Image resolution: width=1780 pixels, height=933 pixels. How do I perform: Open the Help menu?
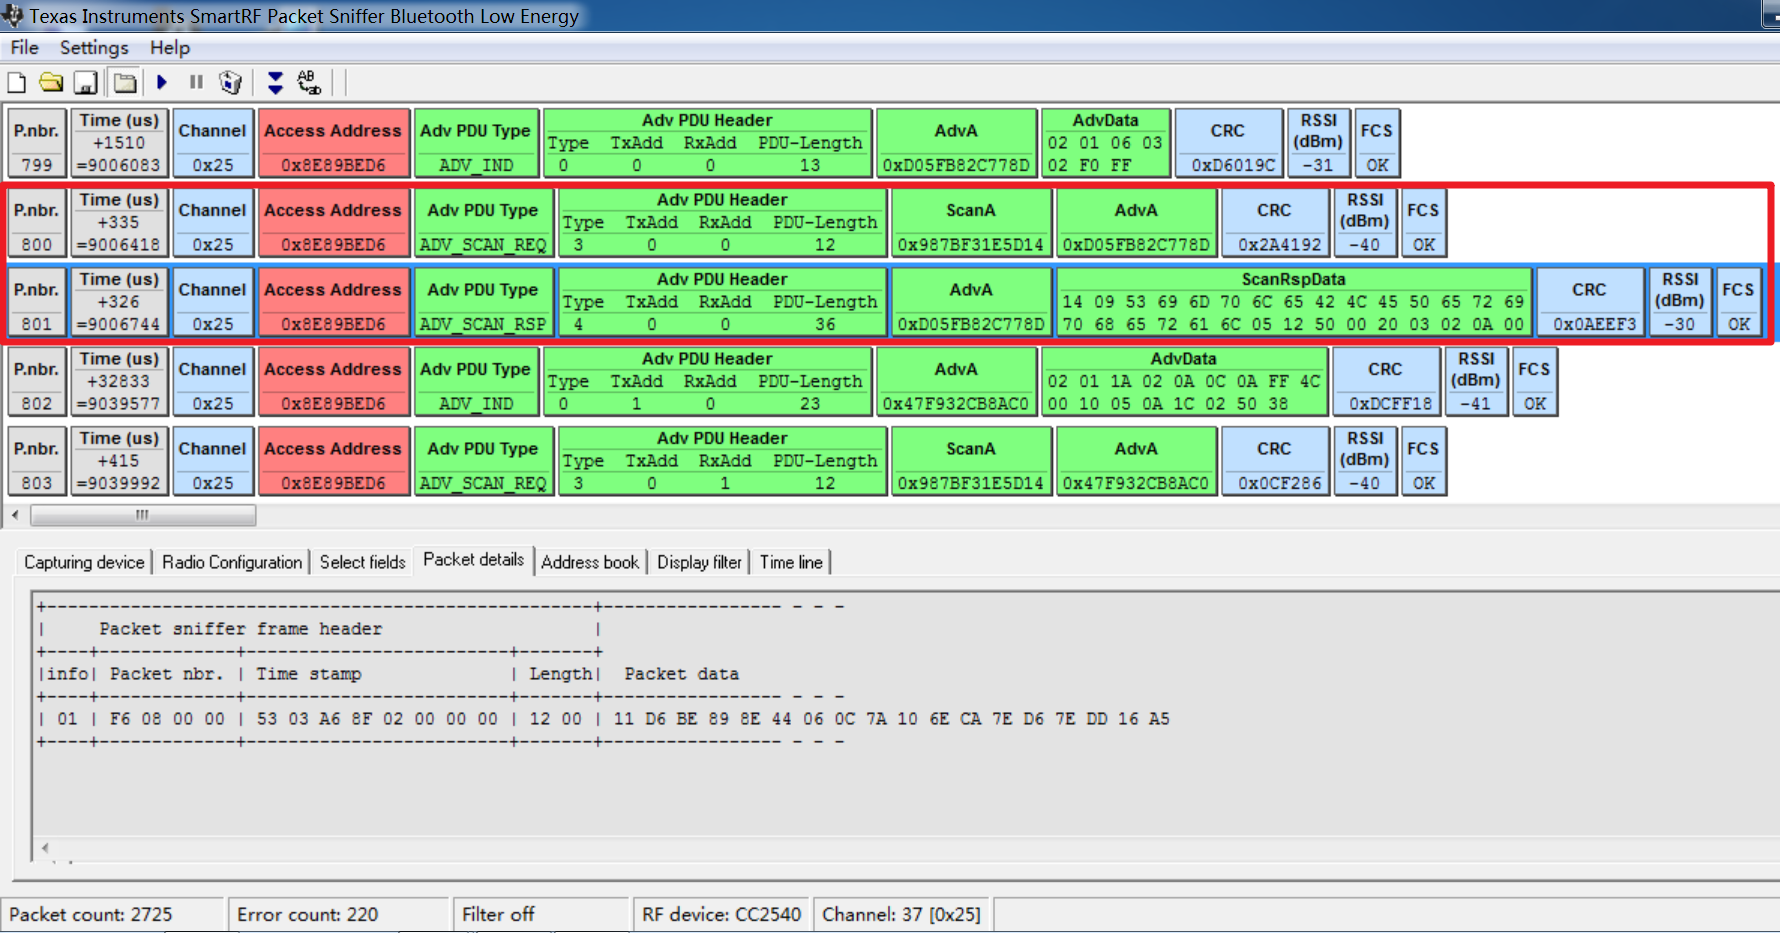tap(170, 47)
